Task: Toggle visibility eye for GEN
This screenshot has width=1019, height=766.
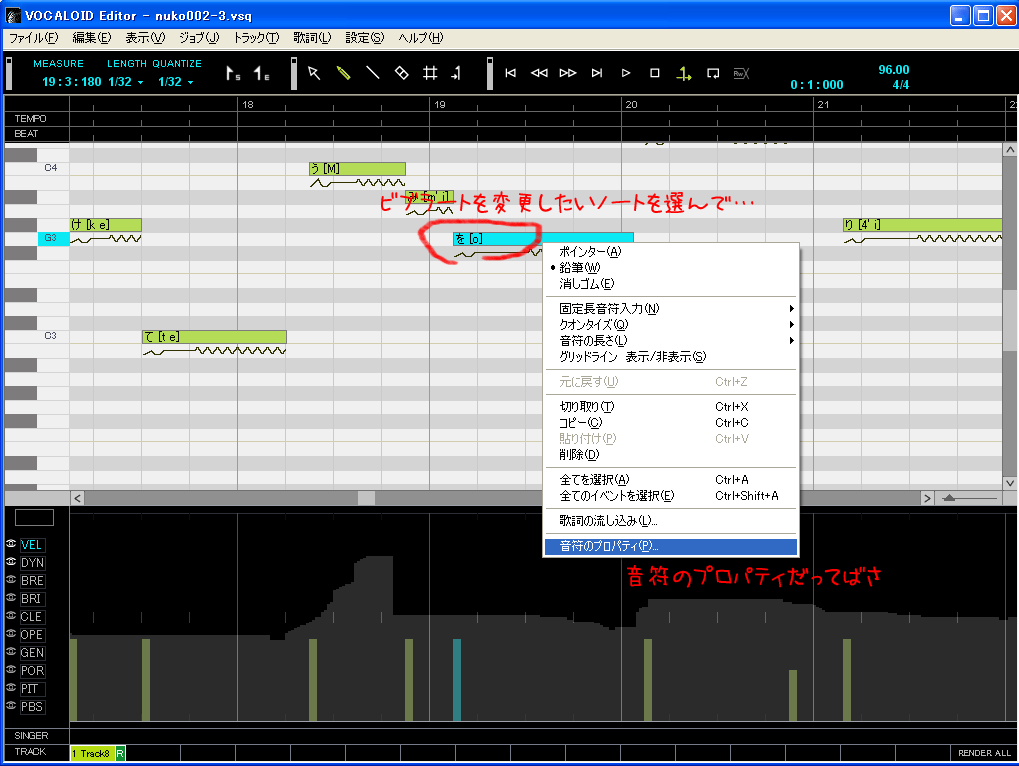Action: click(x=11, y=652)
